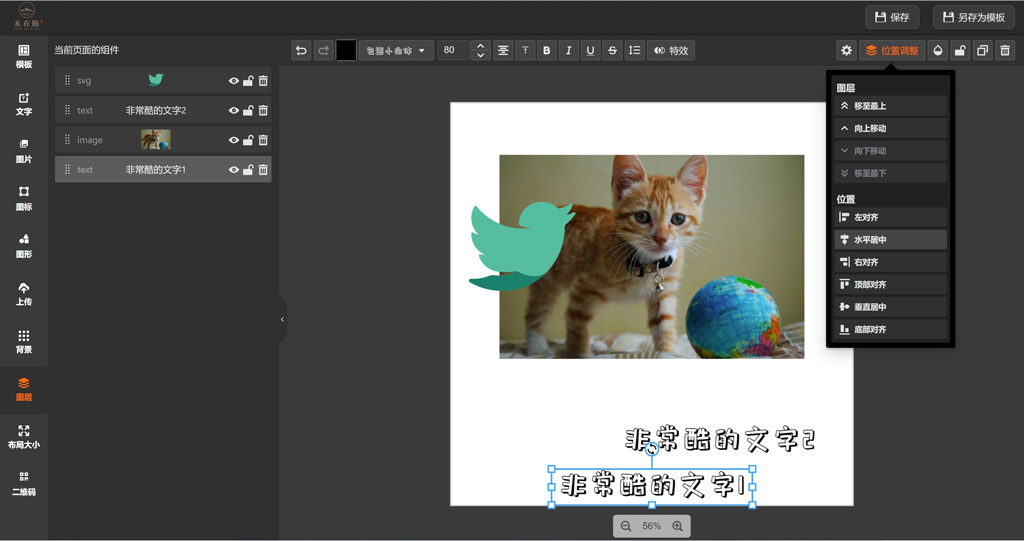Choose 底部对齐 align bottom
This screenshot has width=1024, height=541.
tap(890, 329)
